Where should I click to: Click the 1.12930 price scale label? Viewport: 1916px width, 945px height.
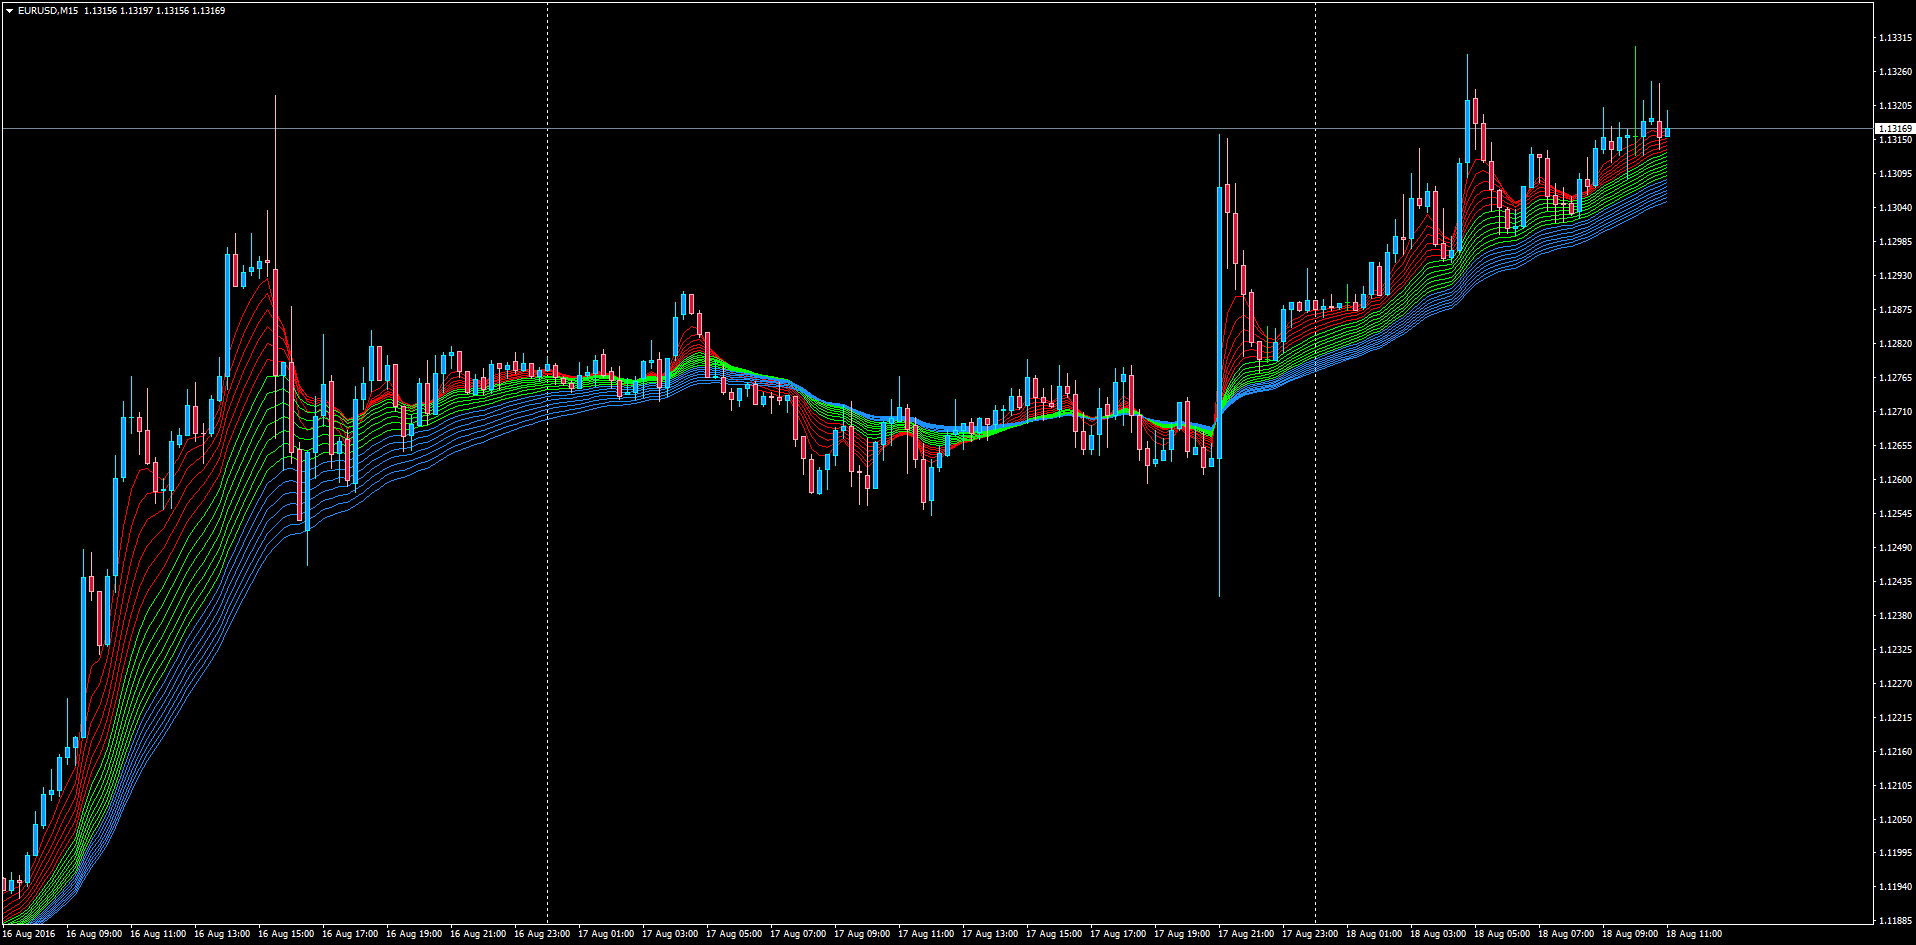click(x=1896, y=276)
